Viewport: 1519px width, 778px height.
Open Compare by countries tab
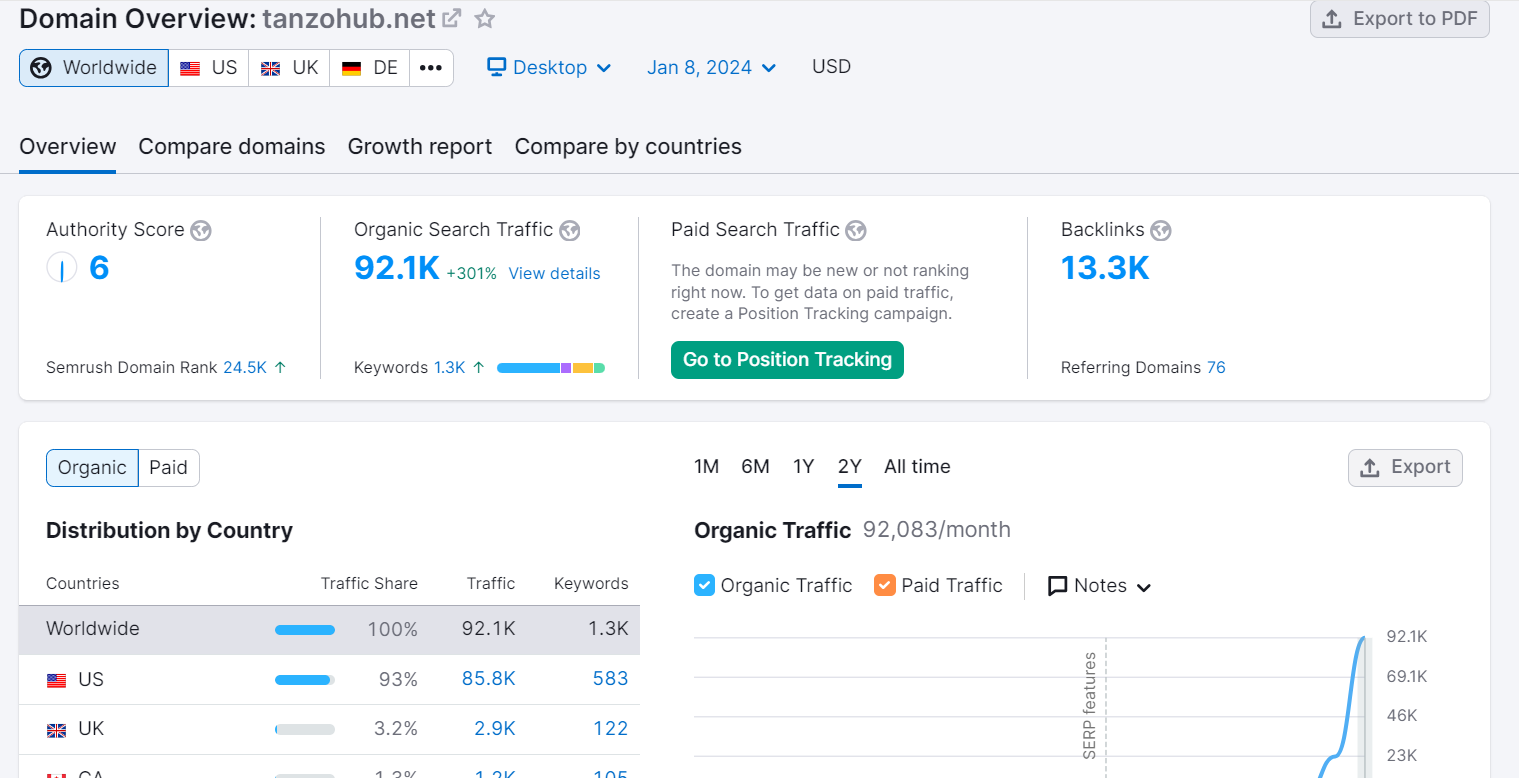[628, 146]
